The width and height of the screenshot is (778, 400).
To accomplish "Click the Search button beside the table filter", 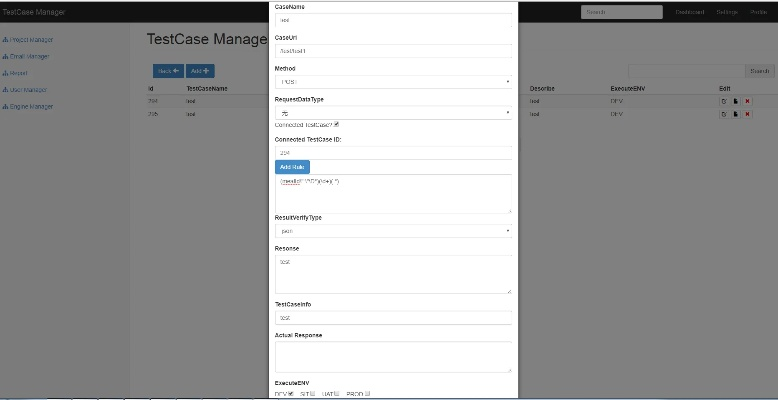I will pyautogui.click(x=759, y=71).
